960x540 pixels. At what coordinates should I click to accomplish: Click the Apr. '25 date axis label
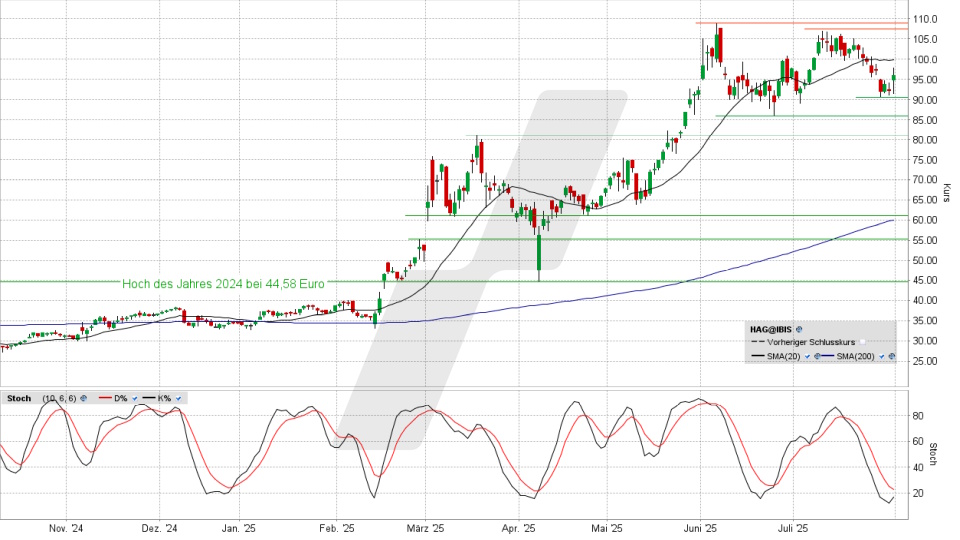[x=519, y=528]
